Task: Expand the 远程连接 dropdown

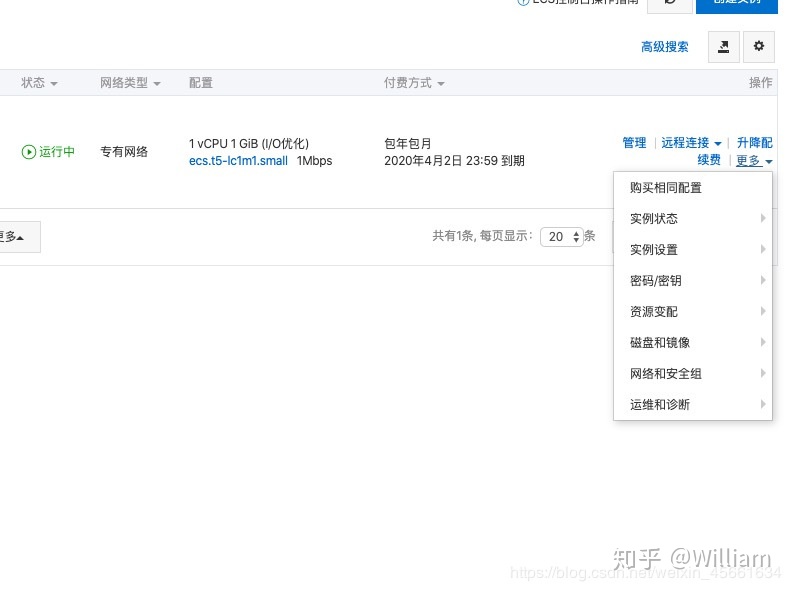Action: click(691, 143)
